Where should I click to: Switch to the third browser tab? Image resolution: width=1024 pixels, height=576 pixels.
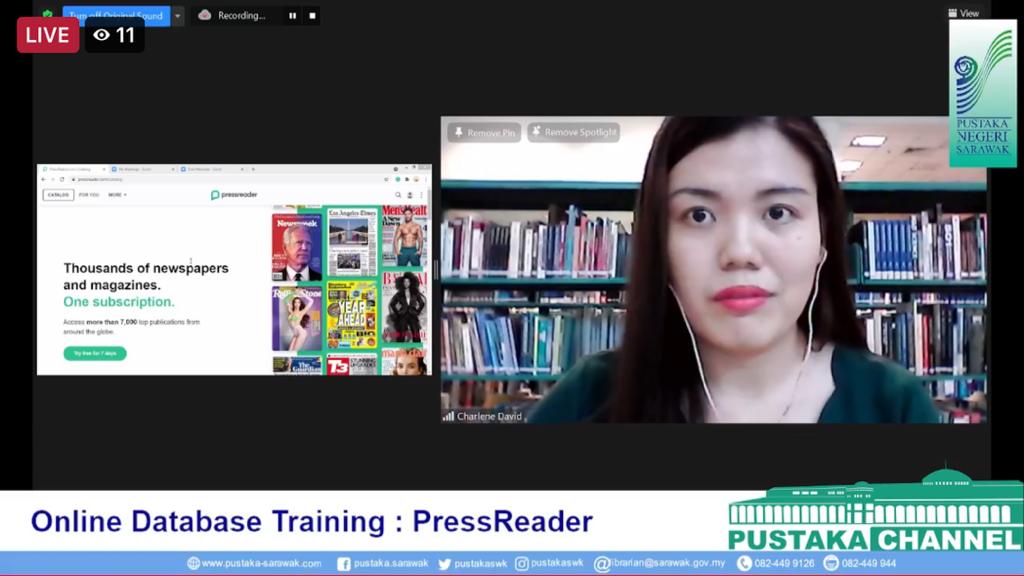click(x=212, y=169)
